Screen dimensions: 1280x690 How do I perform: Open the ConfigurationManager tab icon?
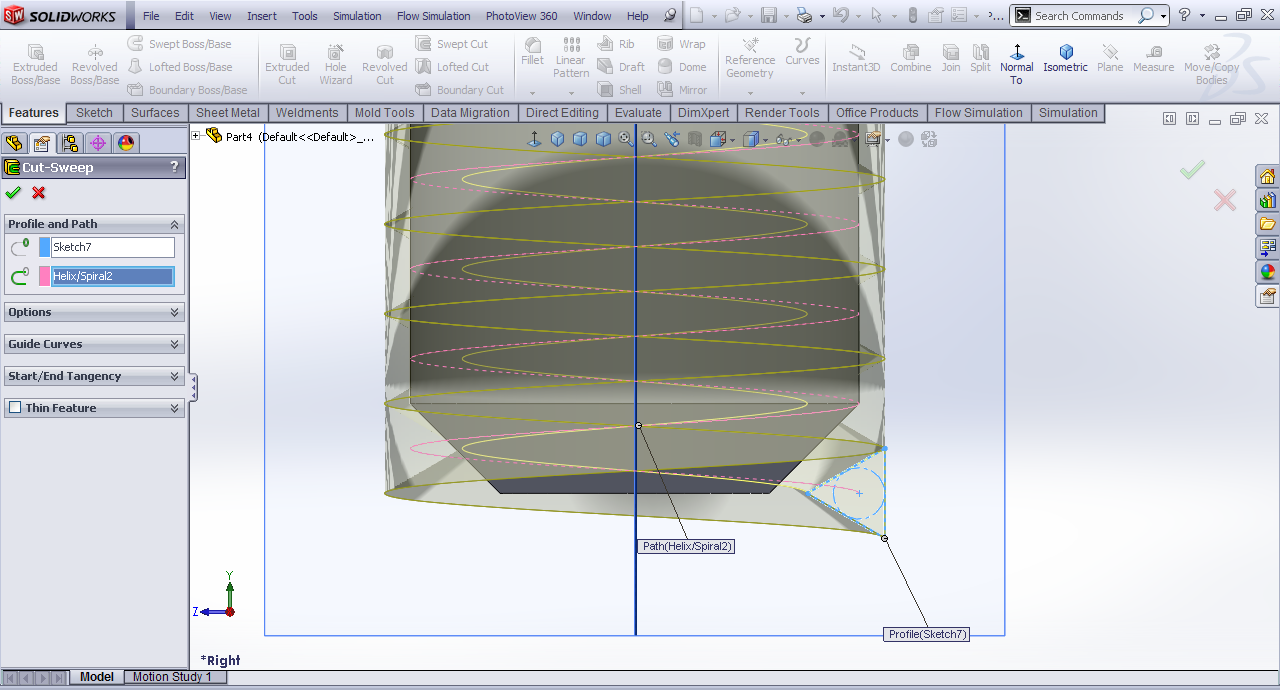point(70,143)
